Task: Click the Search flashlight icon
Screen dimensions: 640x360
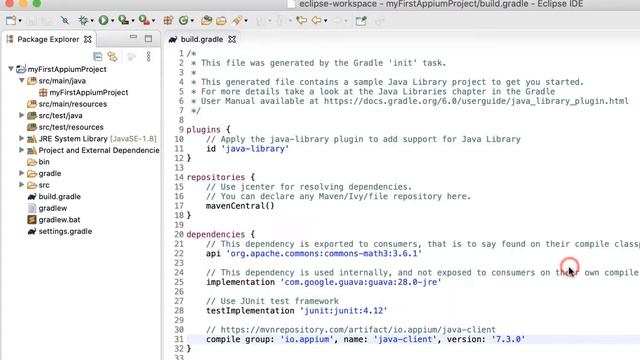Action: [237, 20]
